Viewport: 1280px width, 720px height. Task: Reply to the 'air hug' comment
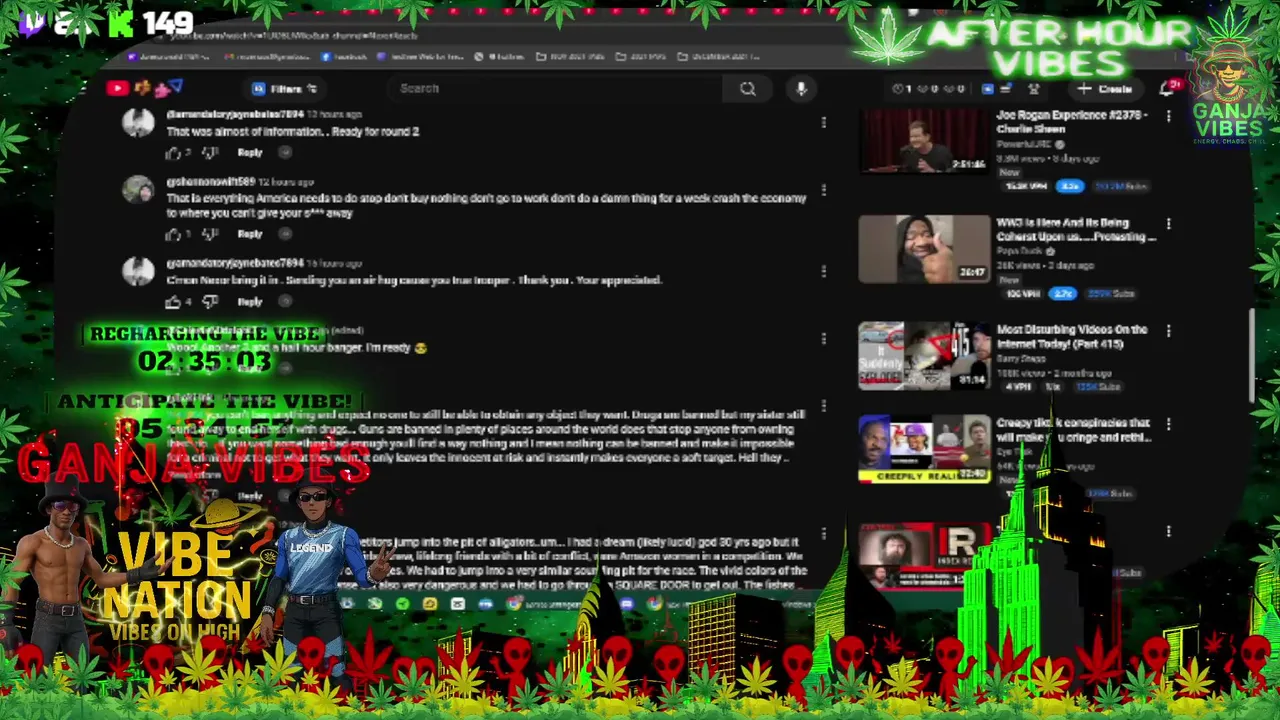click(x=250, y=301)
